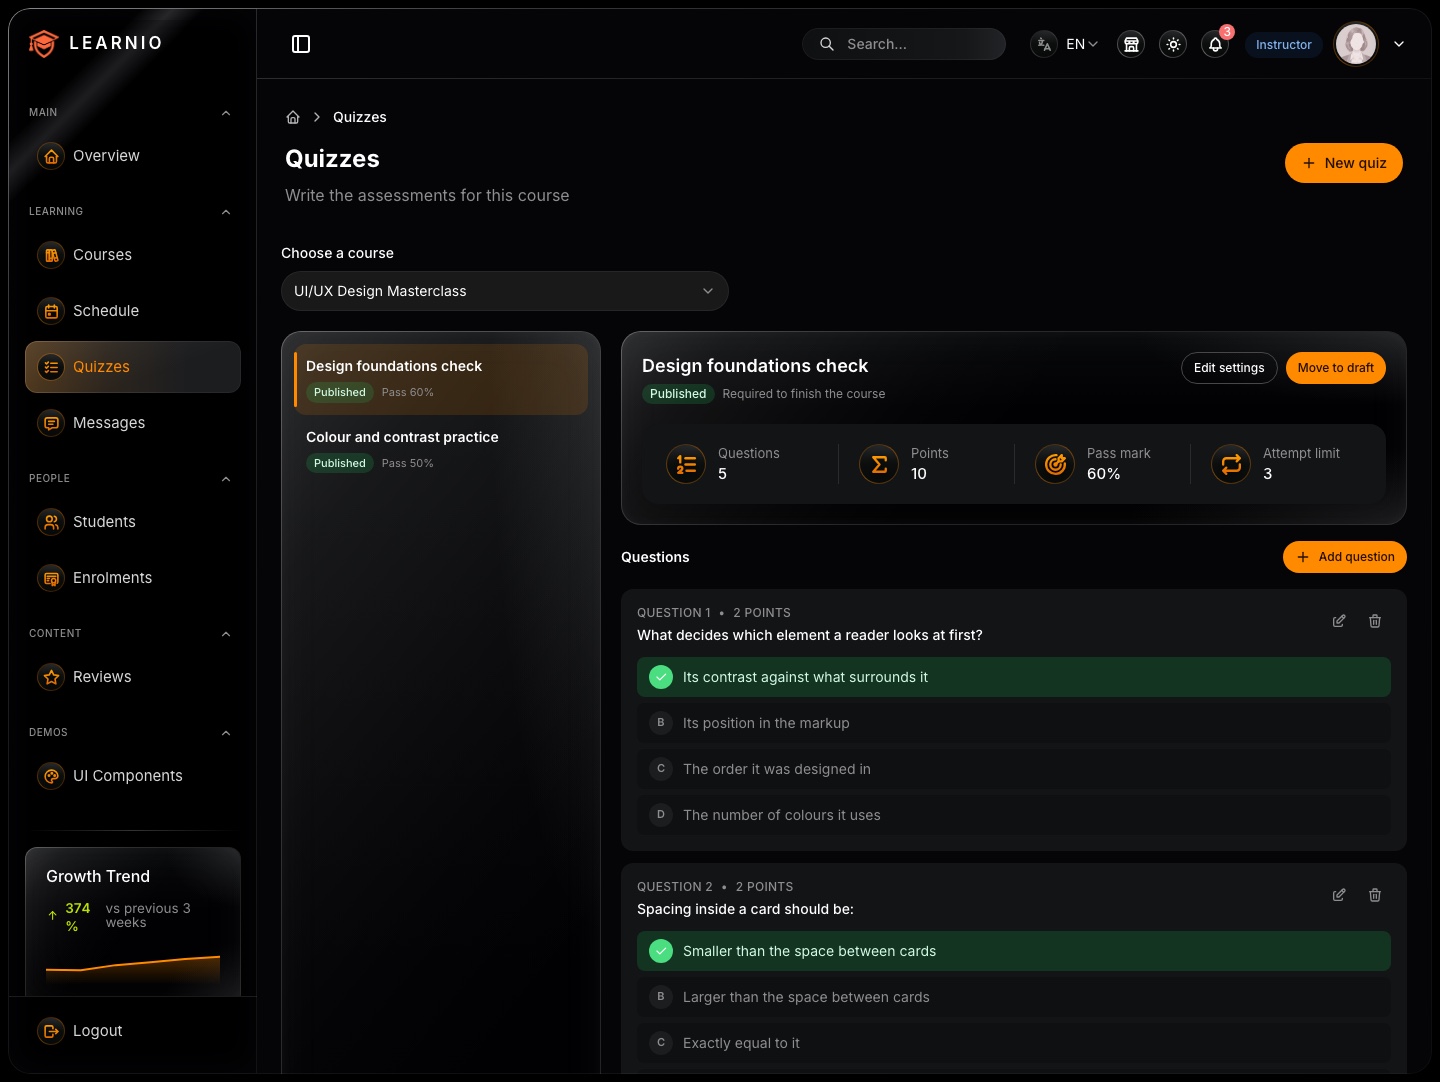Delete Question 2 using the trash icon
1440x1082 pixels.
(1375, 895)
